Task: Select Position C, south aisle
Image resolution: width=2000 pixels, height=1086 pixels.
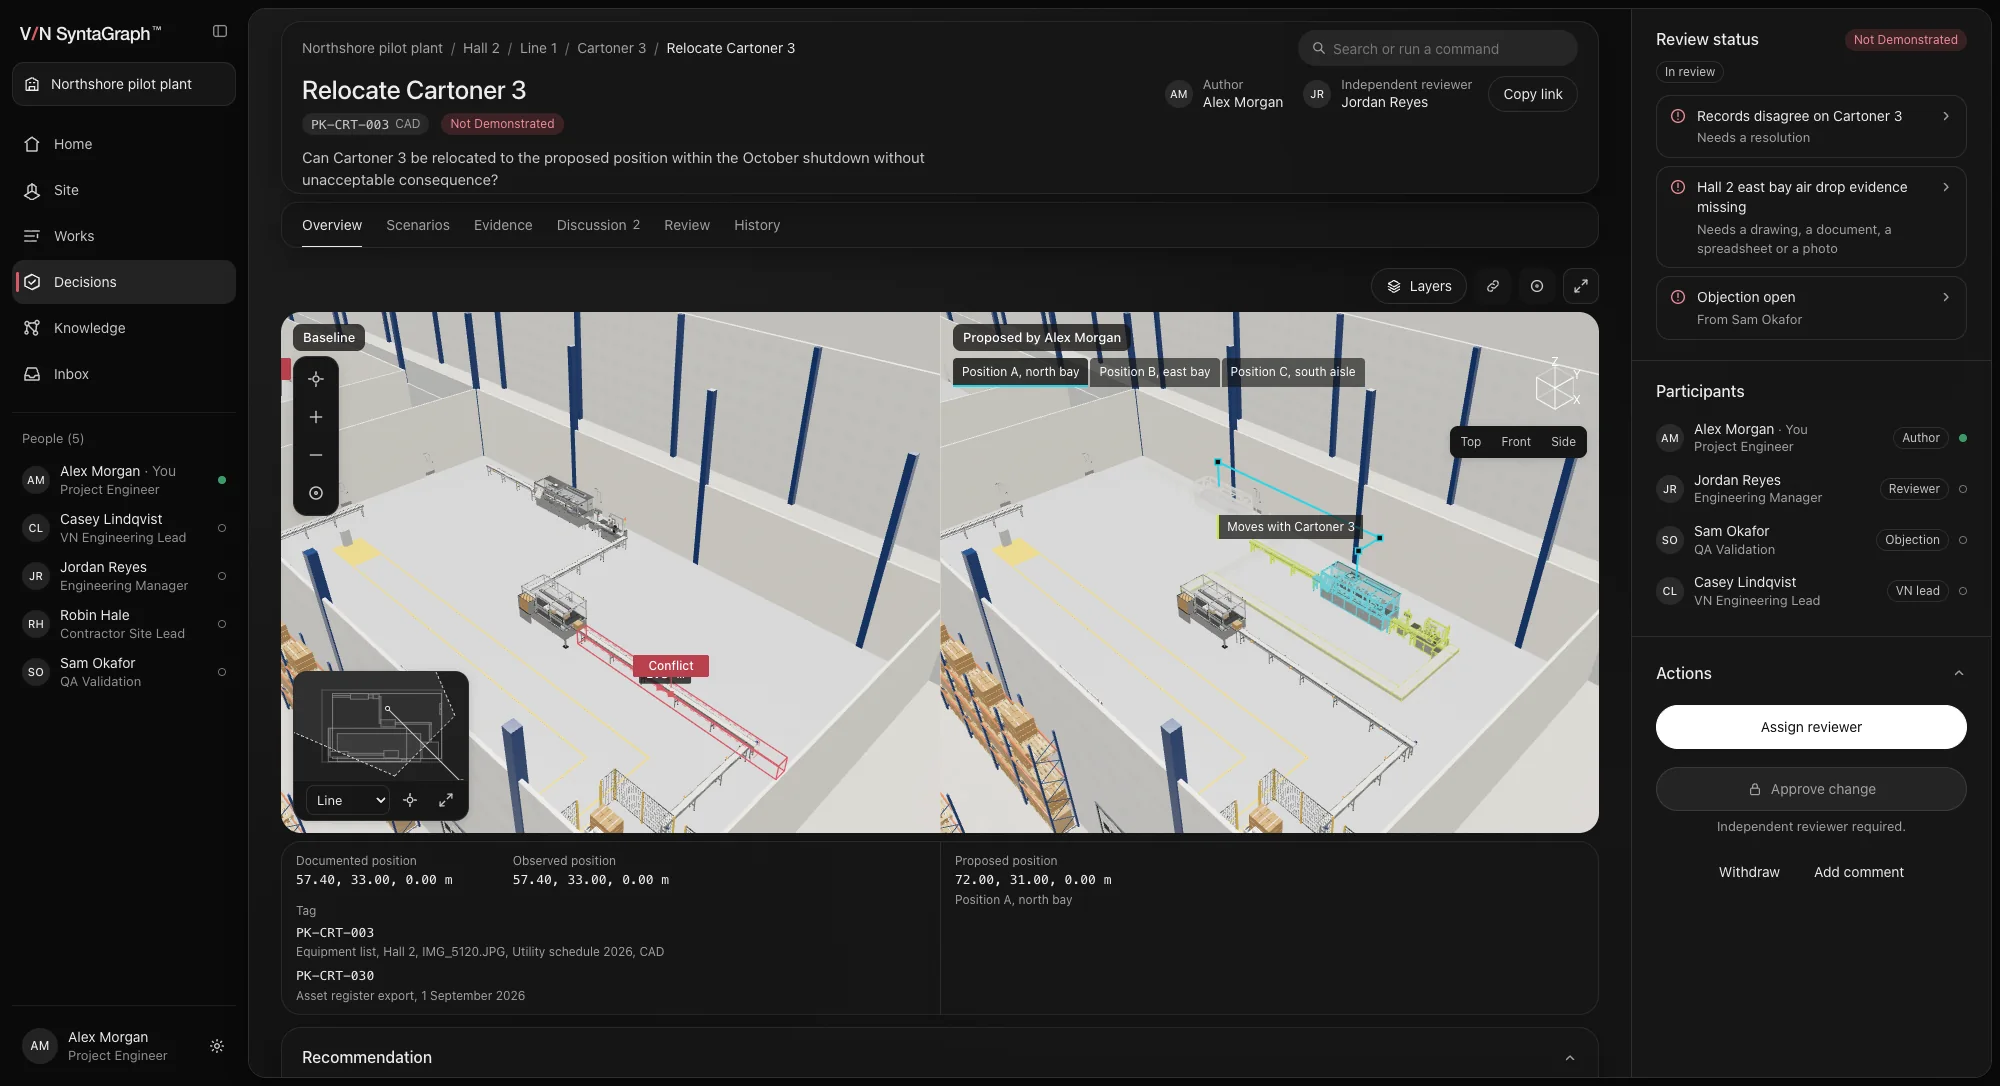Action: pos(1293,372)
